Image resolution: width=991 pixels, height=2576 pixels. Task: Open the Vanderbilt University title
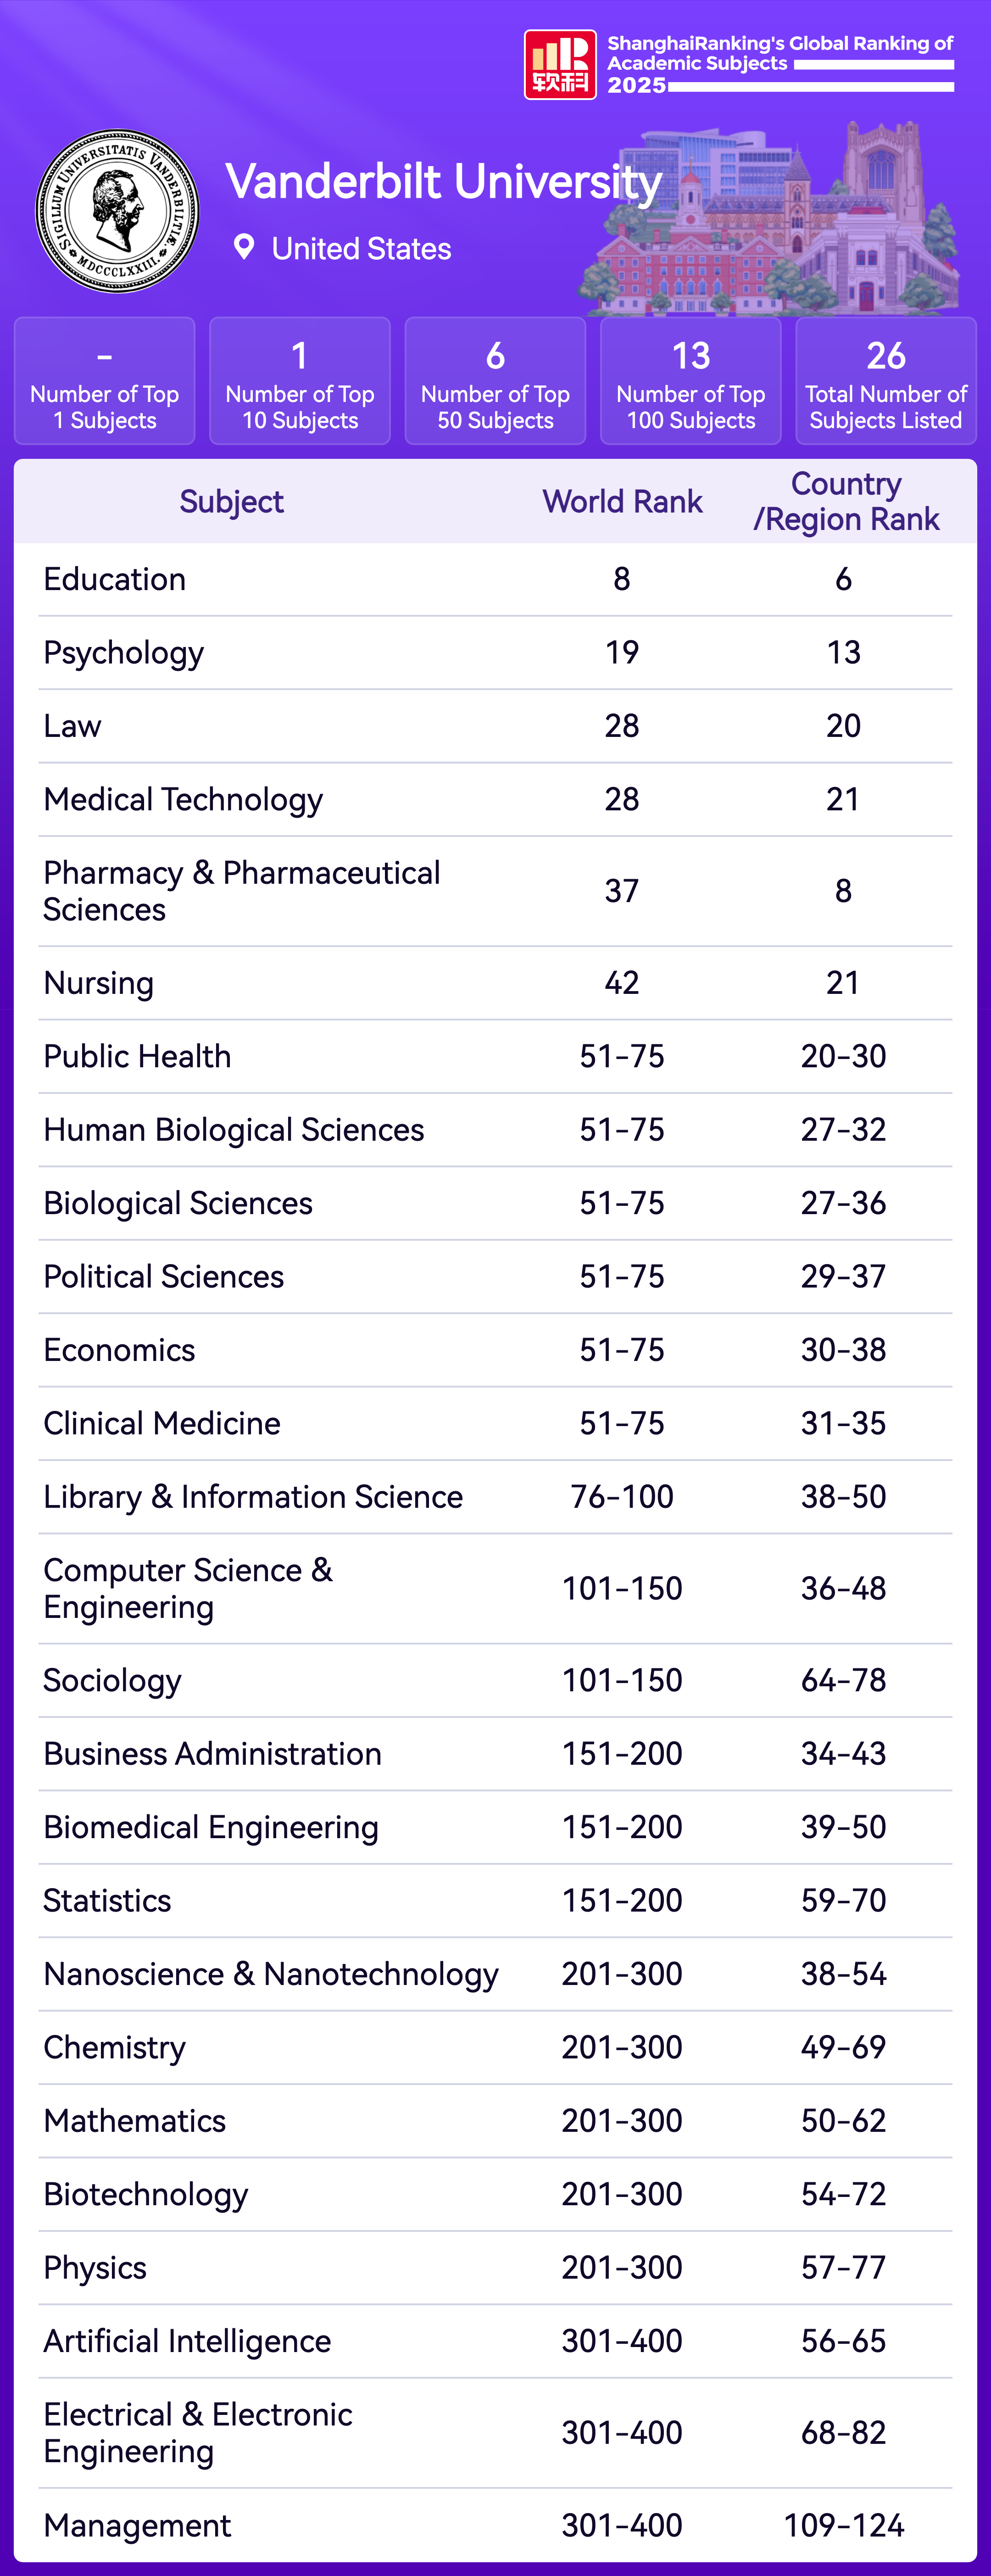coord(443,182)
